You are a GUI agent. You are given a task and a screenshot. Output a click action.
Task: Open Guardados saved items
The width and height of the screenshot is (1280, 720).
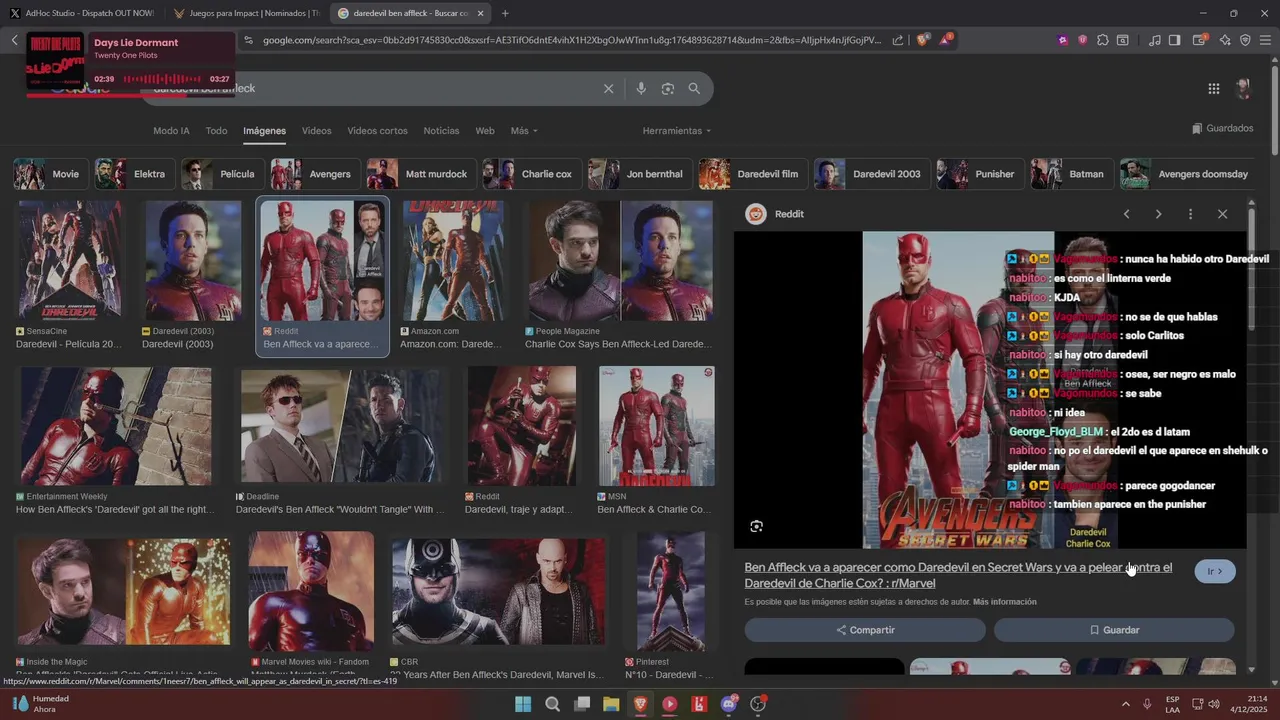coord(1222,128)
